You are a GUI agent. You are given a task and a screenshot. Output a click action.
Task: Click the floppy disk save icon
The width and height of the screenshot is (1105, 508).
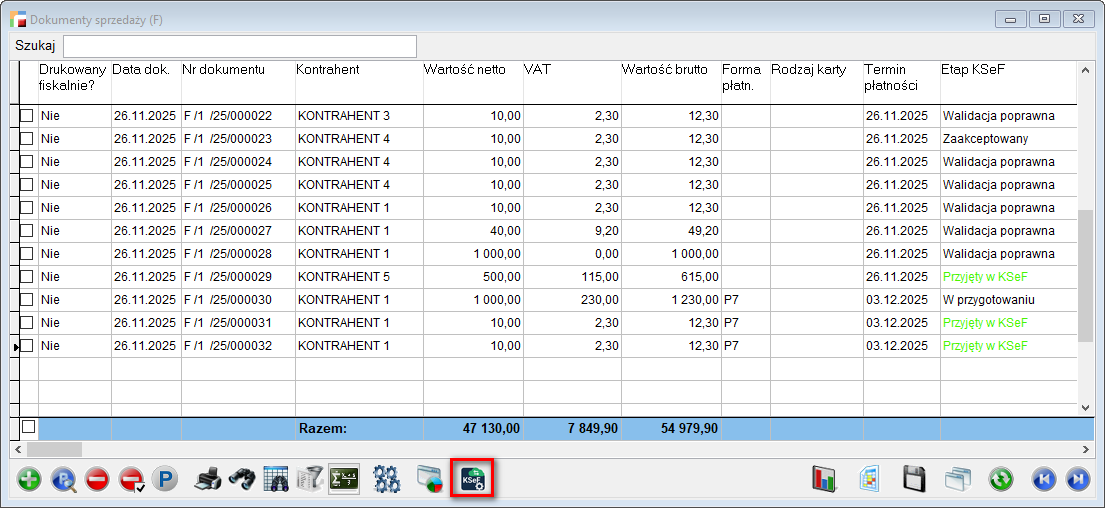pyautogui.click(x=916, y=479)
